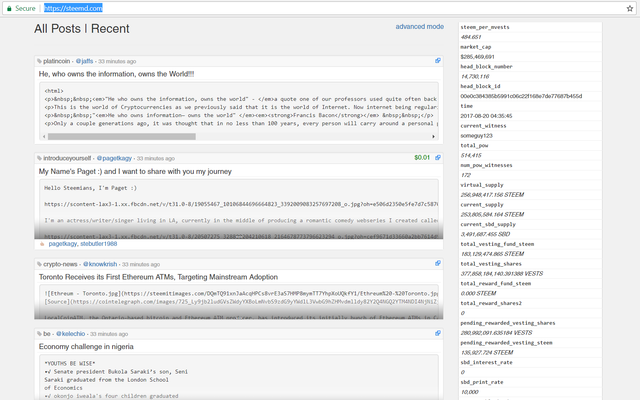Open external link icon for introduceyourself post
This screenshot has height=400, width=640.
437,157
